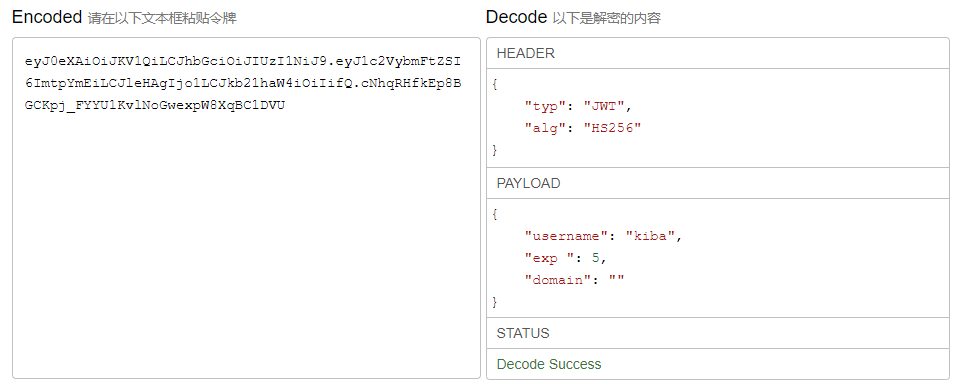This screenshot has width=955, height=384.
Task: Select the PAYLOAD section title
Action: coord(529,183)
